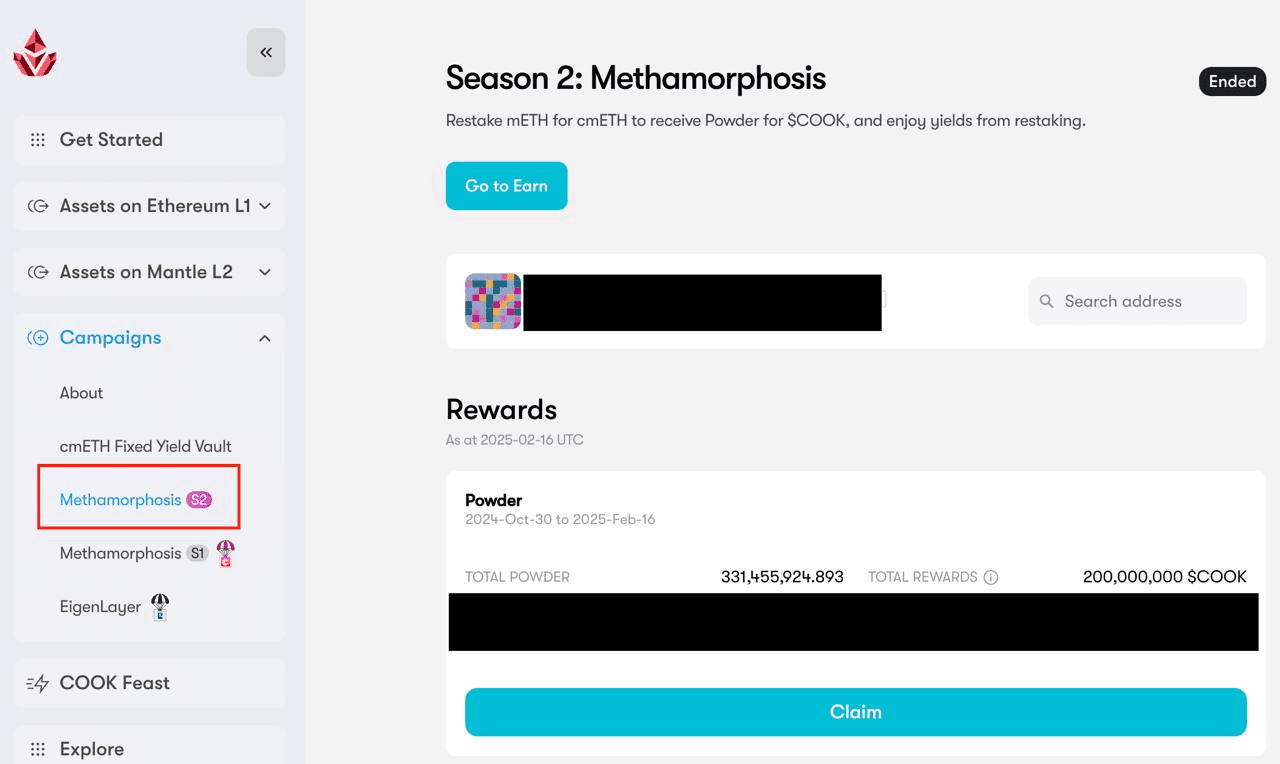The height and width of the screenshot is (764, 1280).
Task: Expand the Assets on Ethereum L1 section
Action: click(264, 206)
